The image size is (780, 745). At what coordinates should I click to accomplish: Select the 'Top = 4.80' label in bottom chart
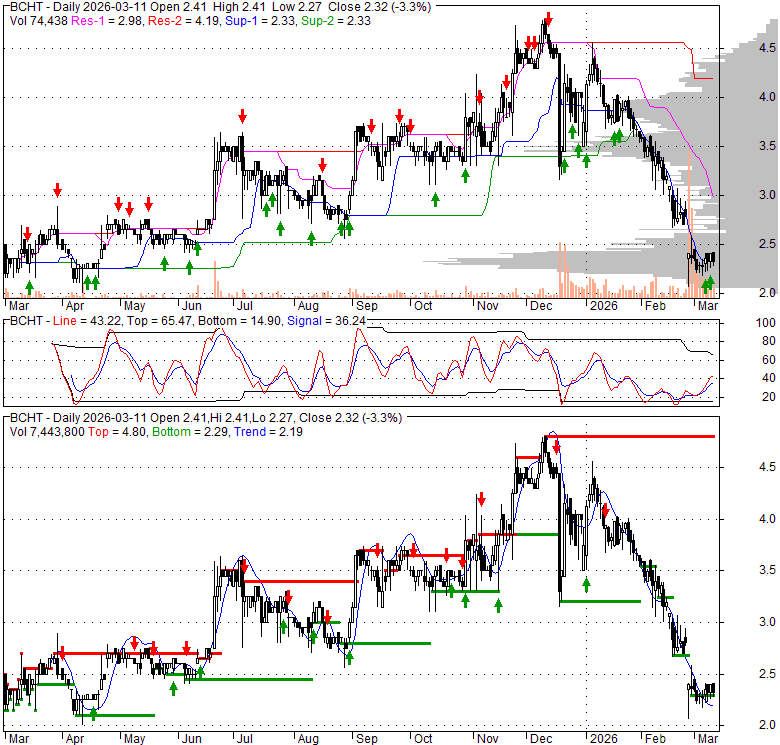click(117, 432)
